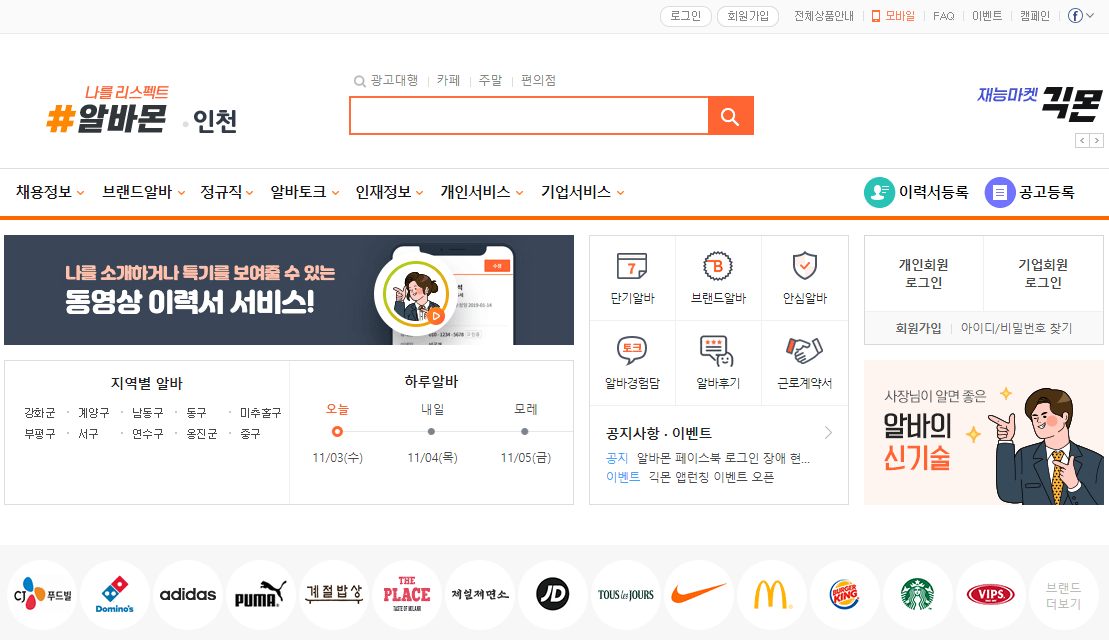This screenshot has width=1109, height=640.
Task: Click the 오늘 marker on the 하루알바 timeline
Action: click(x=338, y=431)
